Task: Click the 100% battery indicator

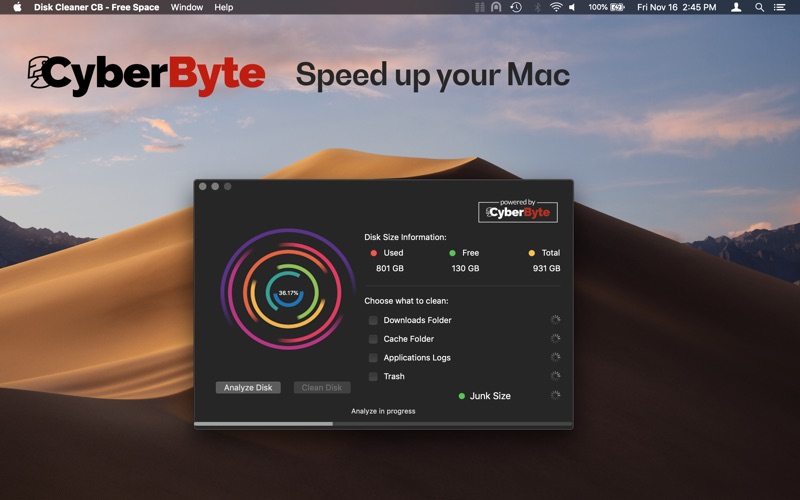Action: tap(606, 7)
